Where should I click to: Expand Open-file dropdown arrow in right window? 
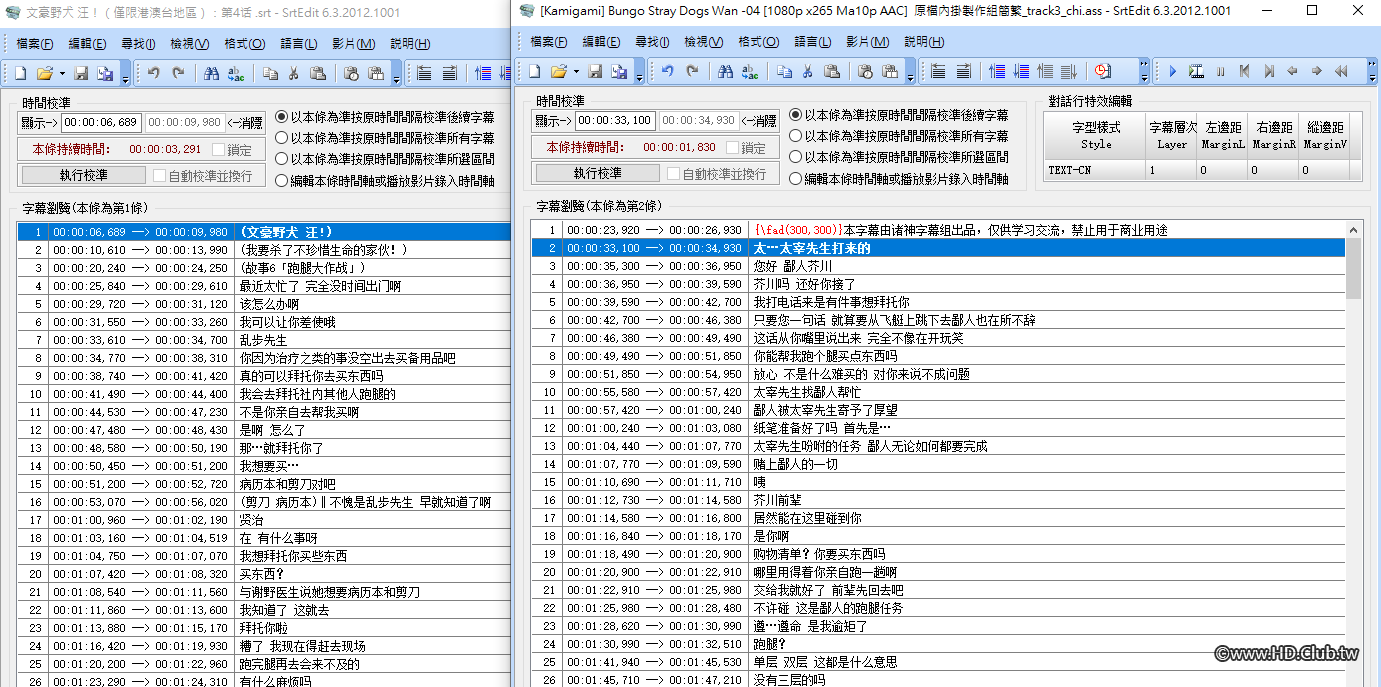pos(575,72)
